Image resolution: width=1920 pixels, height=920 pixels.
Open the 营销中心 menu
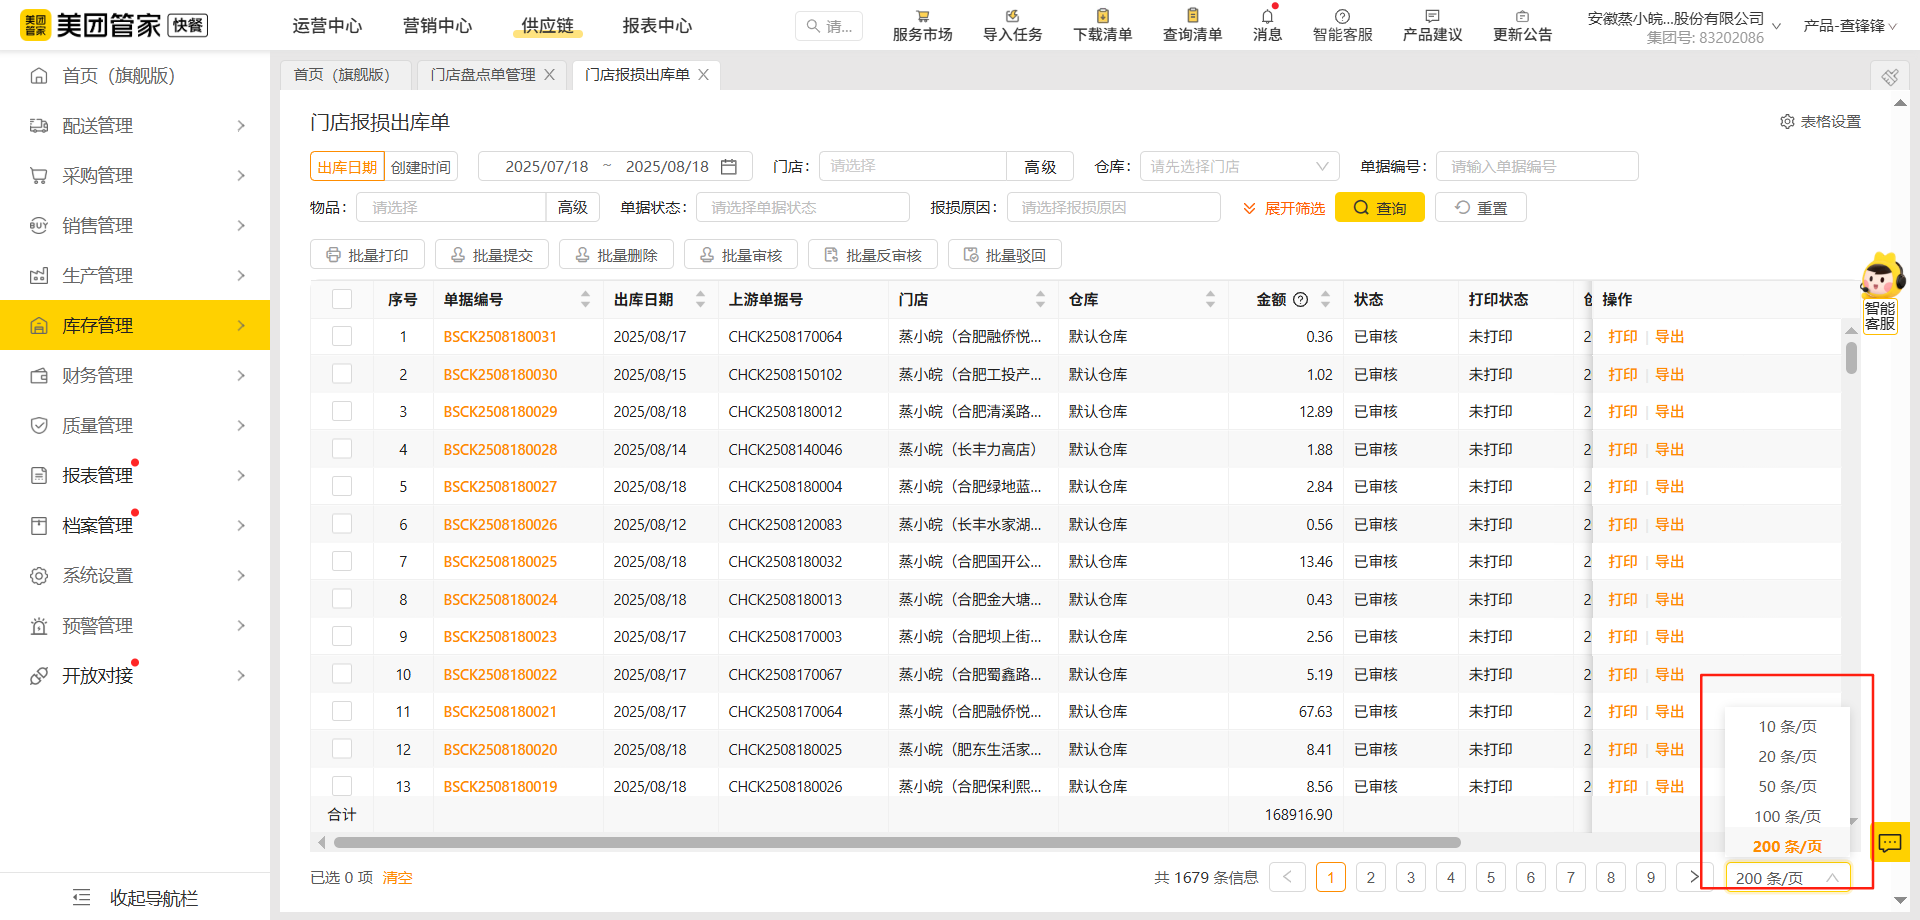(437, 25)
